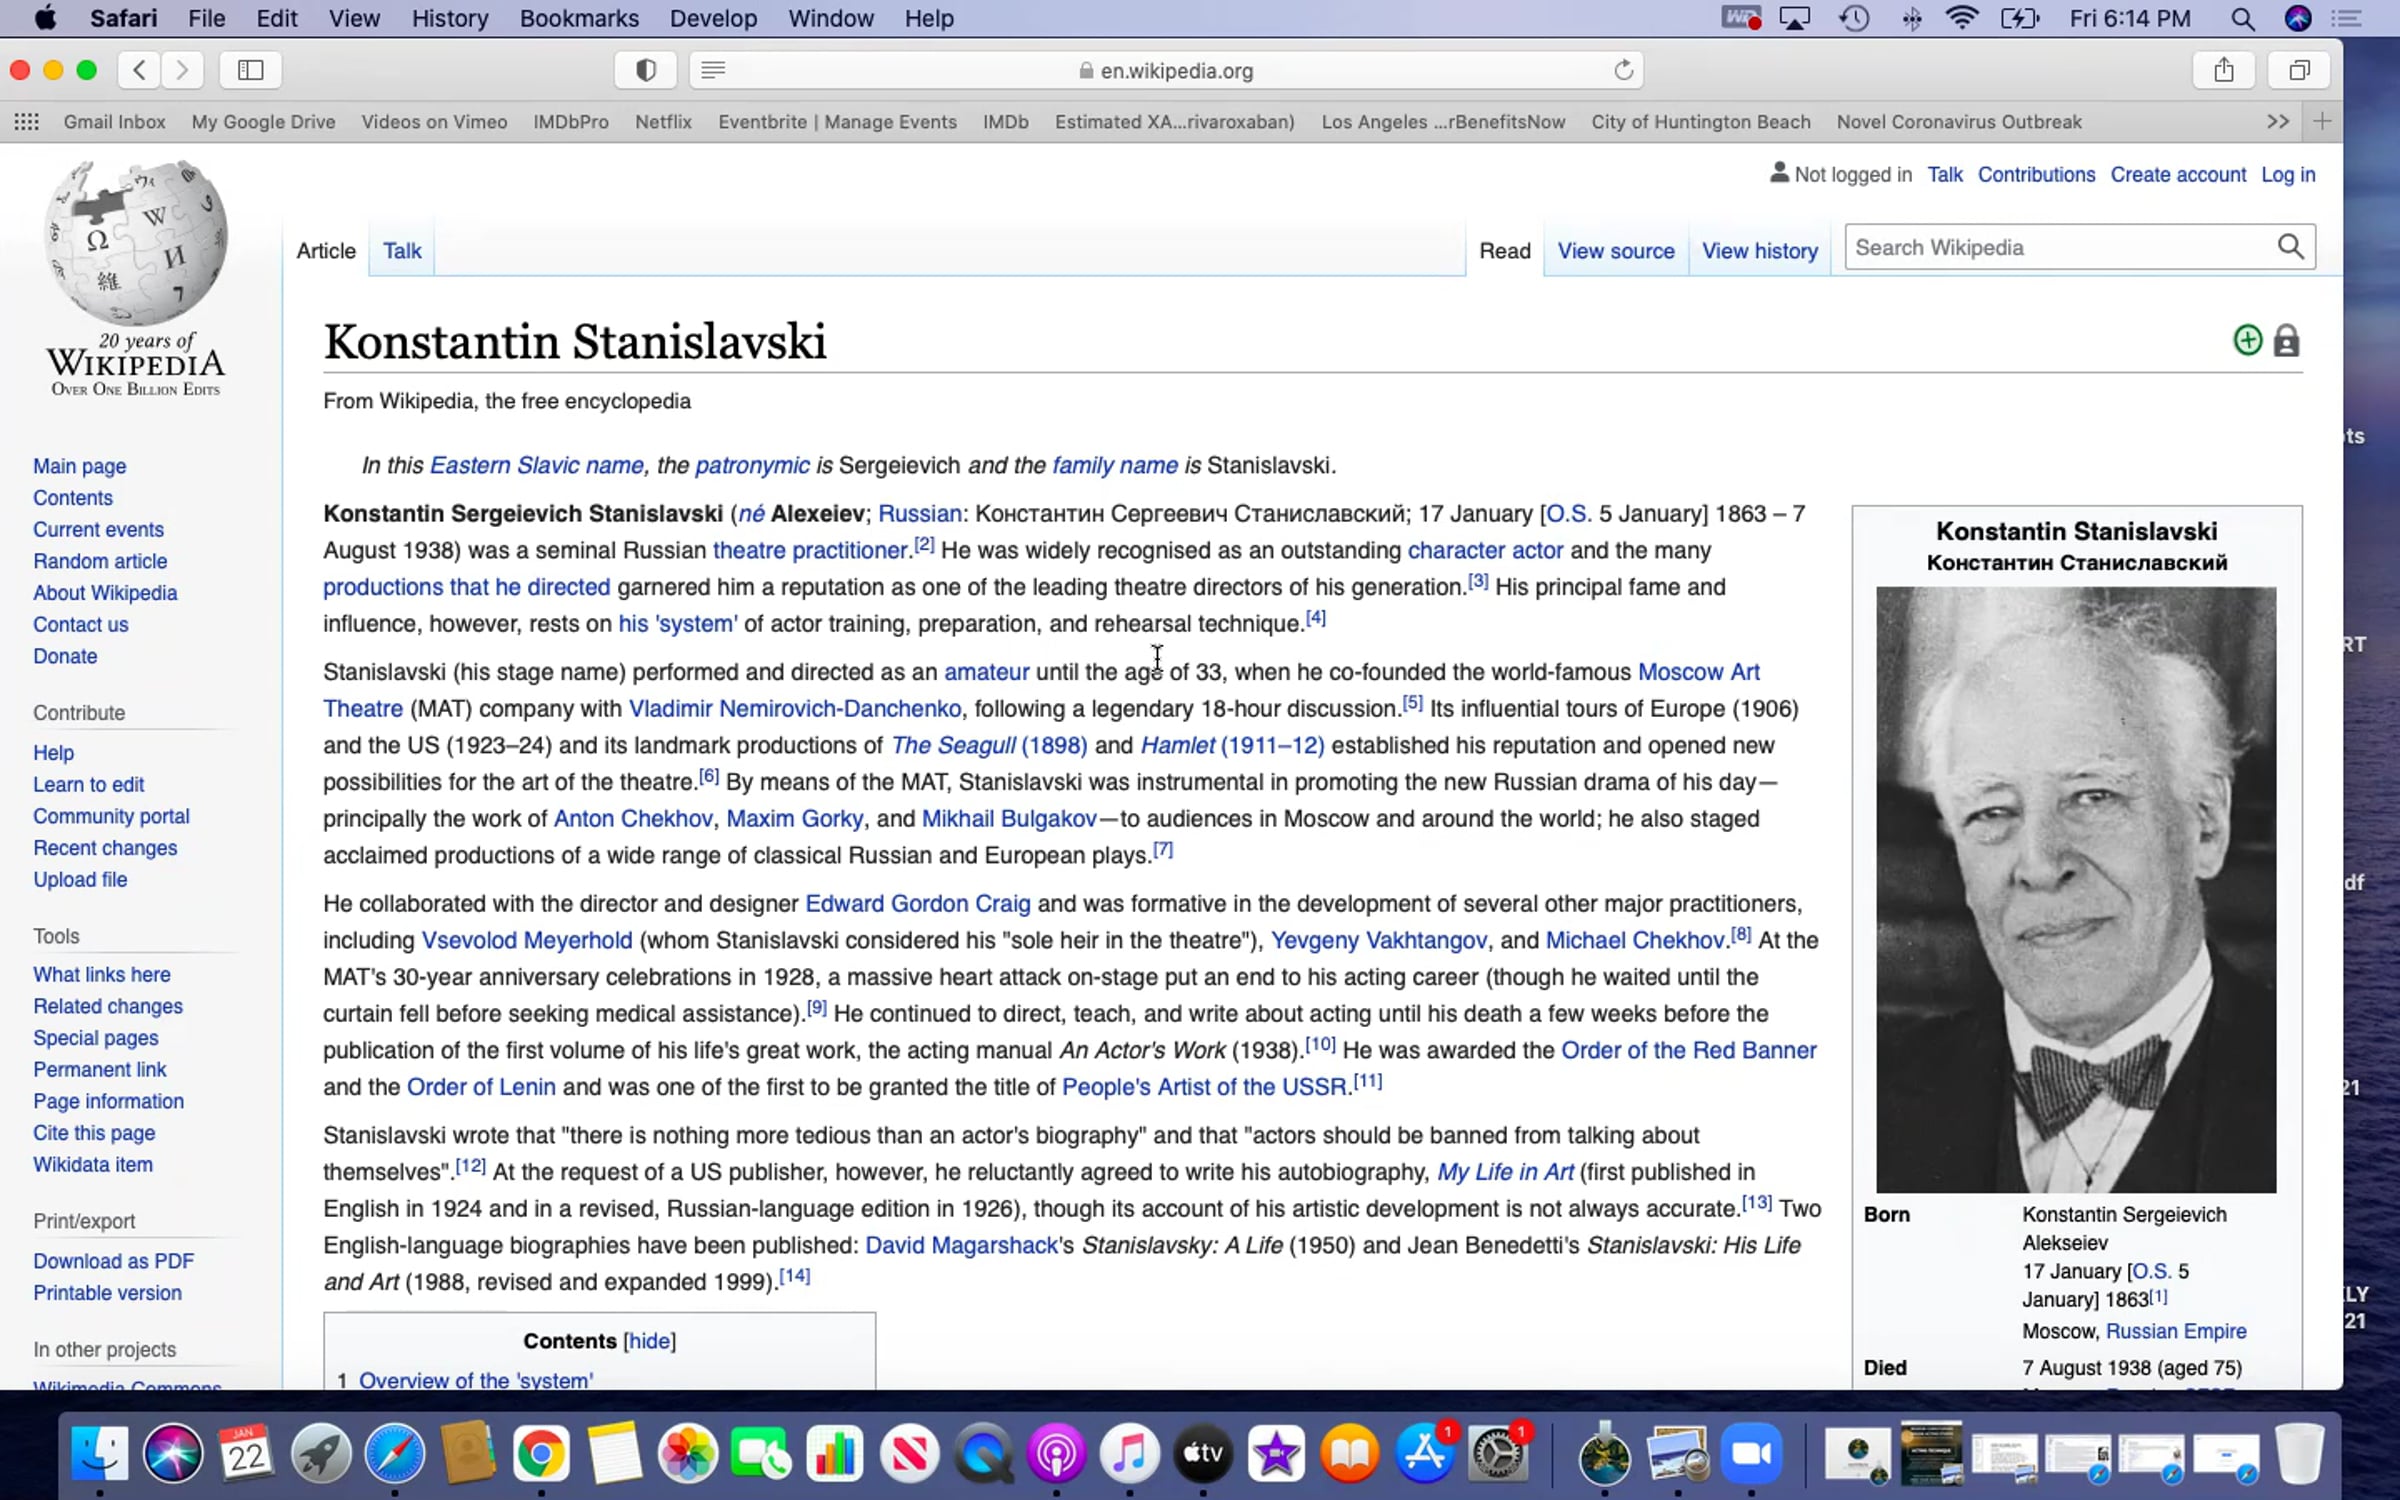Show tab overview icon

[2299, 70]
